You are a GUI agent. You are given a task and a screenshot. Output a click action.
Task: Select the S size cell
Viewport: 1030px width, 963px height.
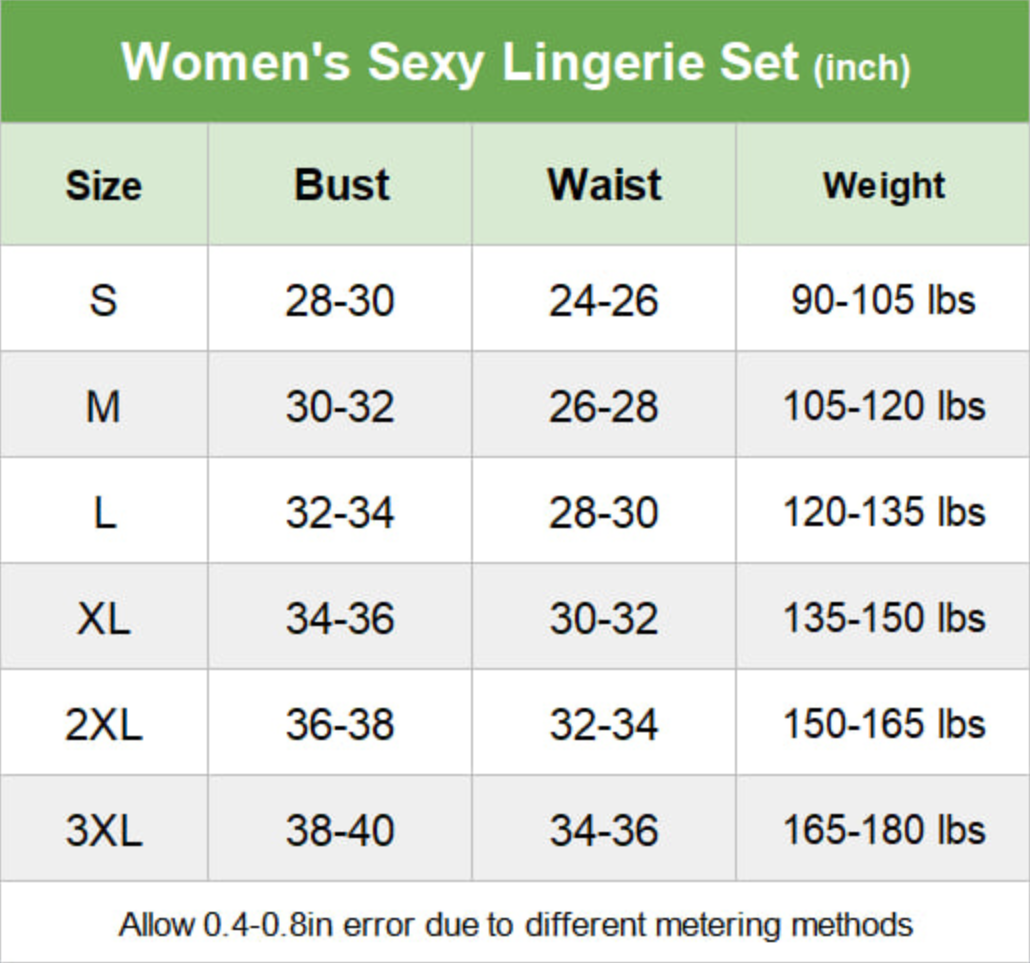(x=104, y=299)
